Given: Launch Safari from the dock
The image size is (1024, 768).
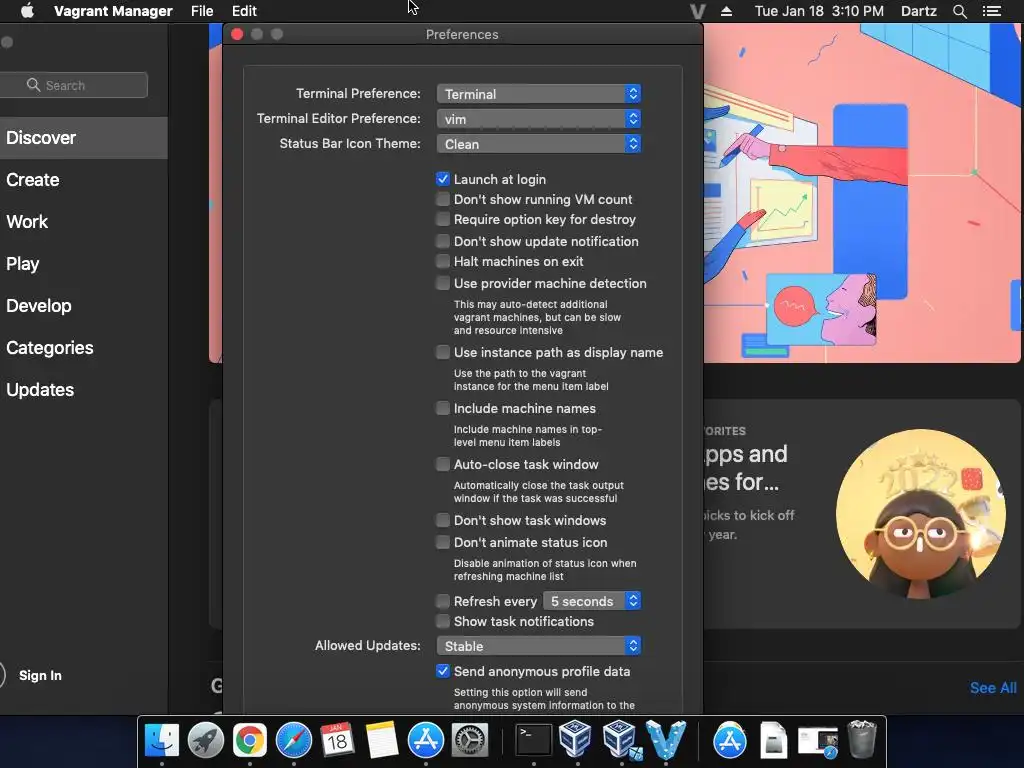Looking at the screenshot, I should (x=294, y=740).
